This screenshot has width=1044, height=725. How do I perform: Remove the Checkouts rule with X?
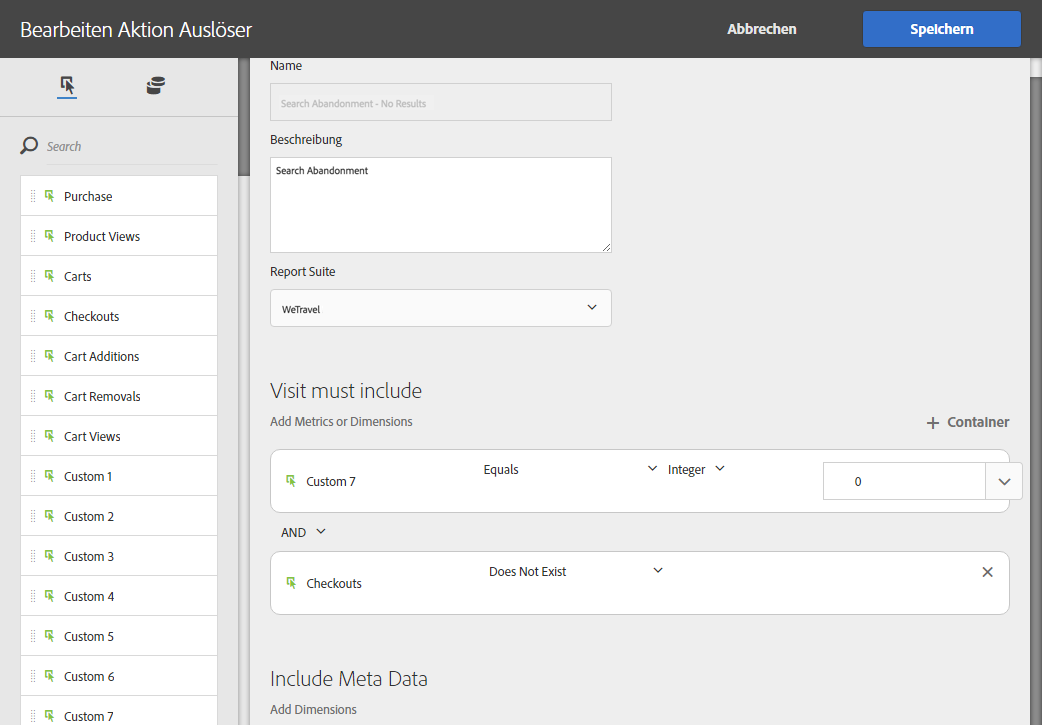point(987,572)
